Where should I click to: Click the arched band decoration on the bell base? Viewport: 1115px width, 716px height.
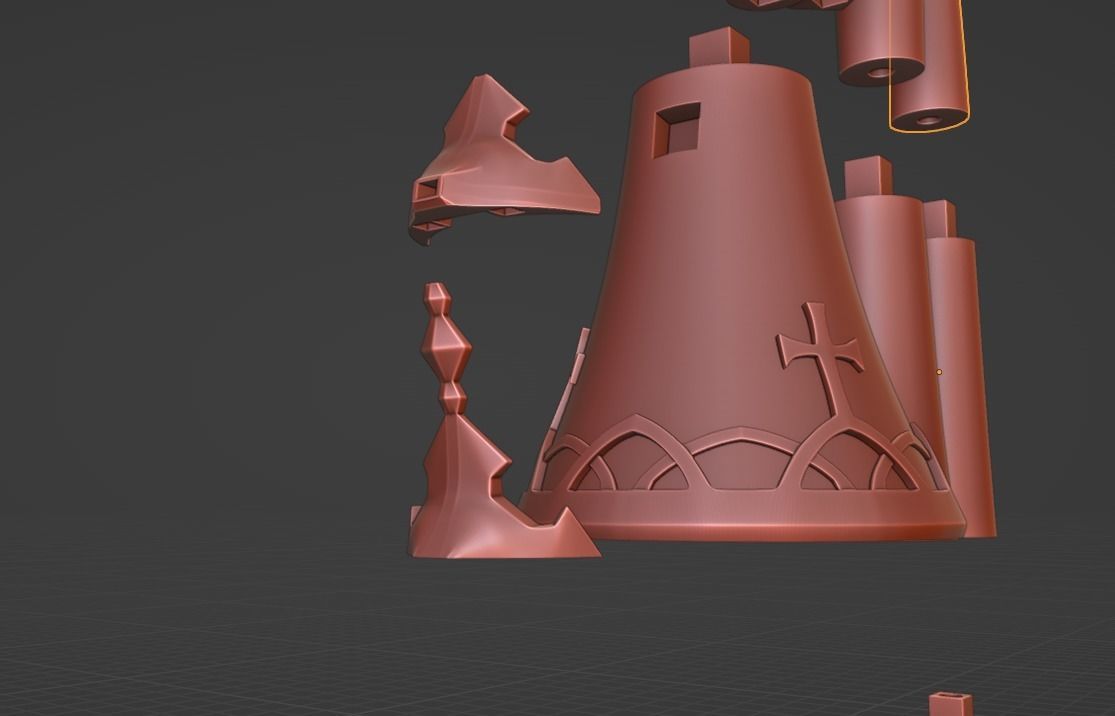[x=740, y=455]
